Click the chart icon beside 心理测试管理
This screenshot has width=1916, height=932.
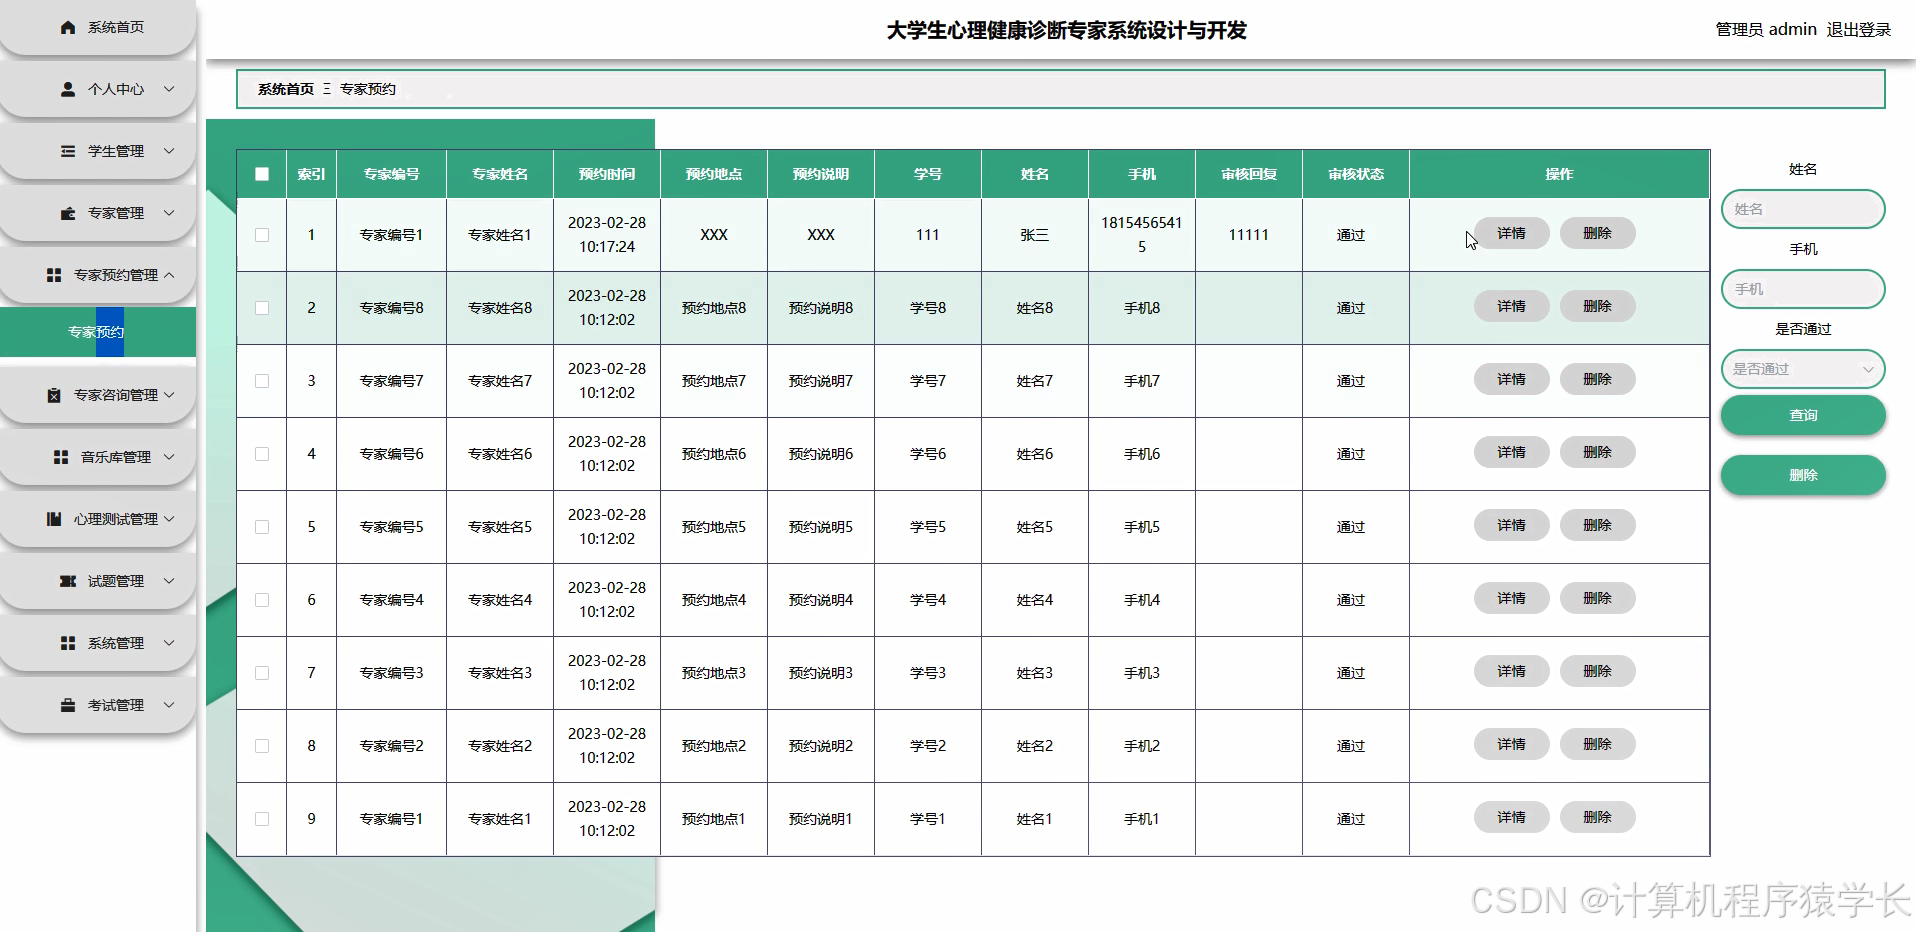[x=54, y=519]
